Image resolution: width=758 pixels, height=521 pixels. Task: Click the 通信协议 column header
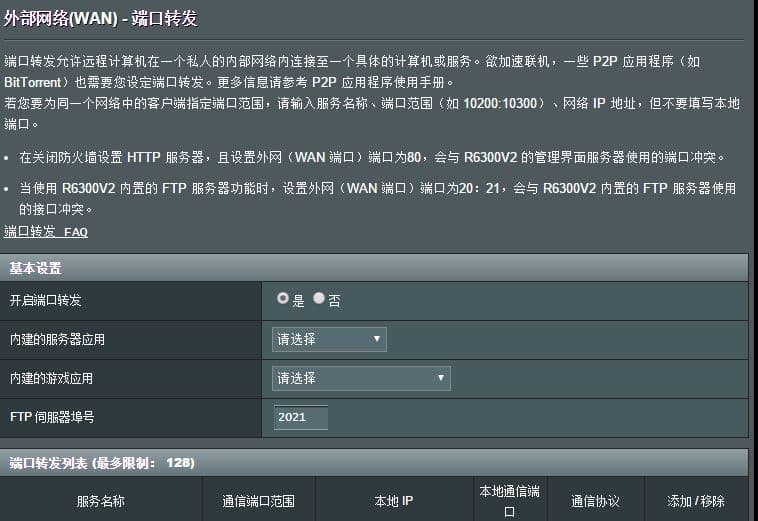click(x=596, y=501)
